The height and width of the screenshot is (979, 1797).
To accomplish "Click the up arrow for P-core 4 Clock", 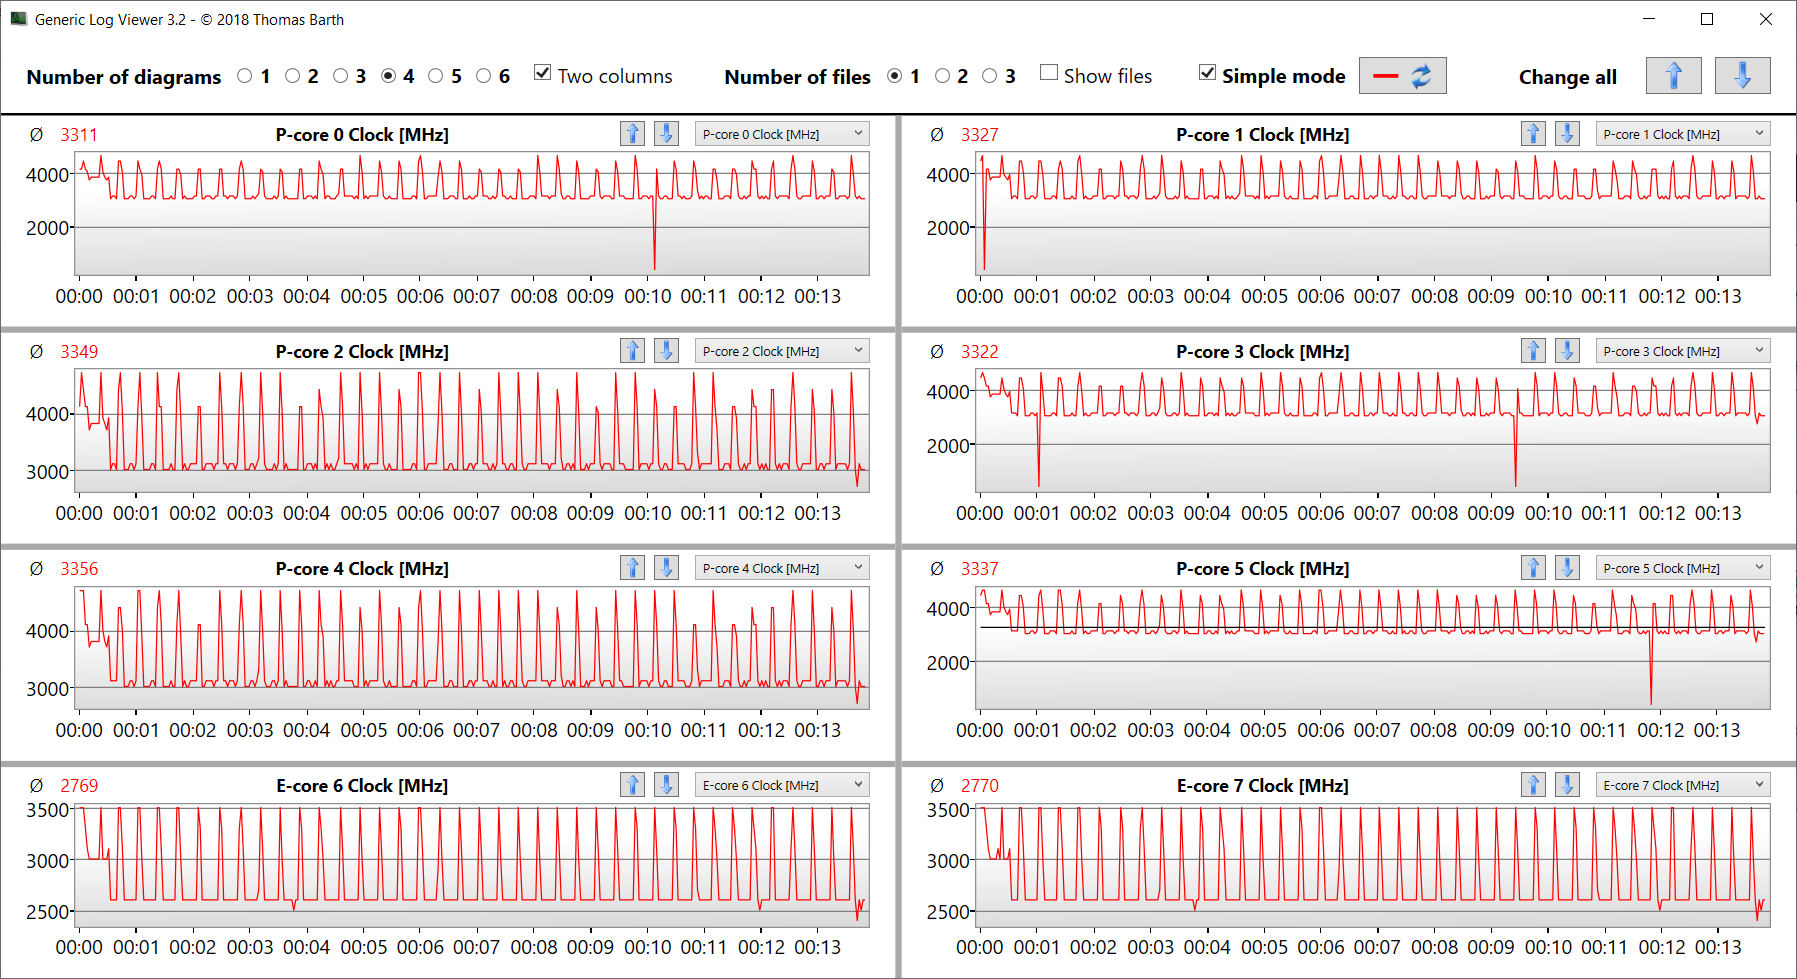I will pos(632,568).
